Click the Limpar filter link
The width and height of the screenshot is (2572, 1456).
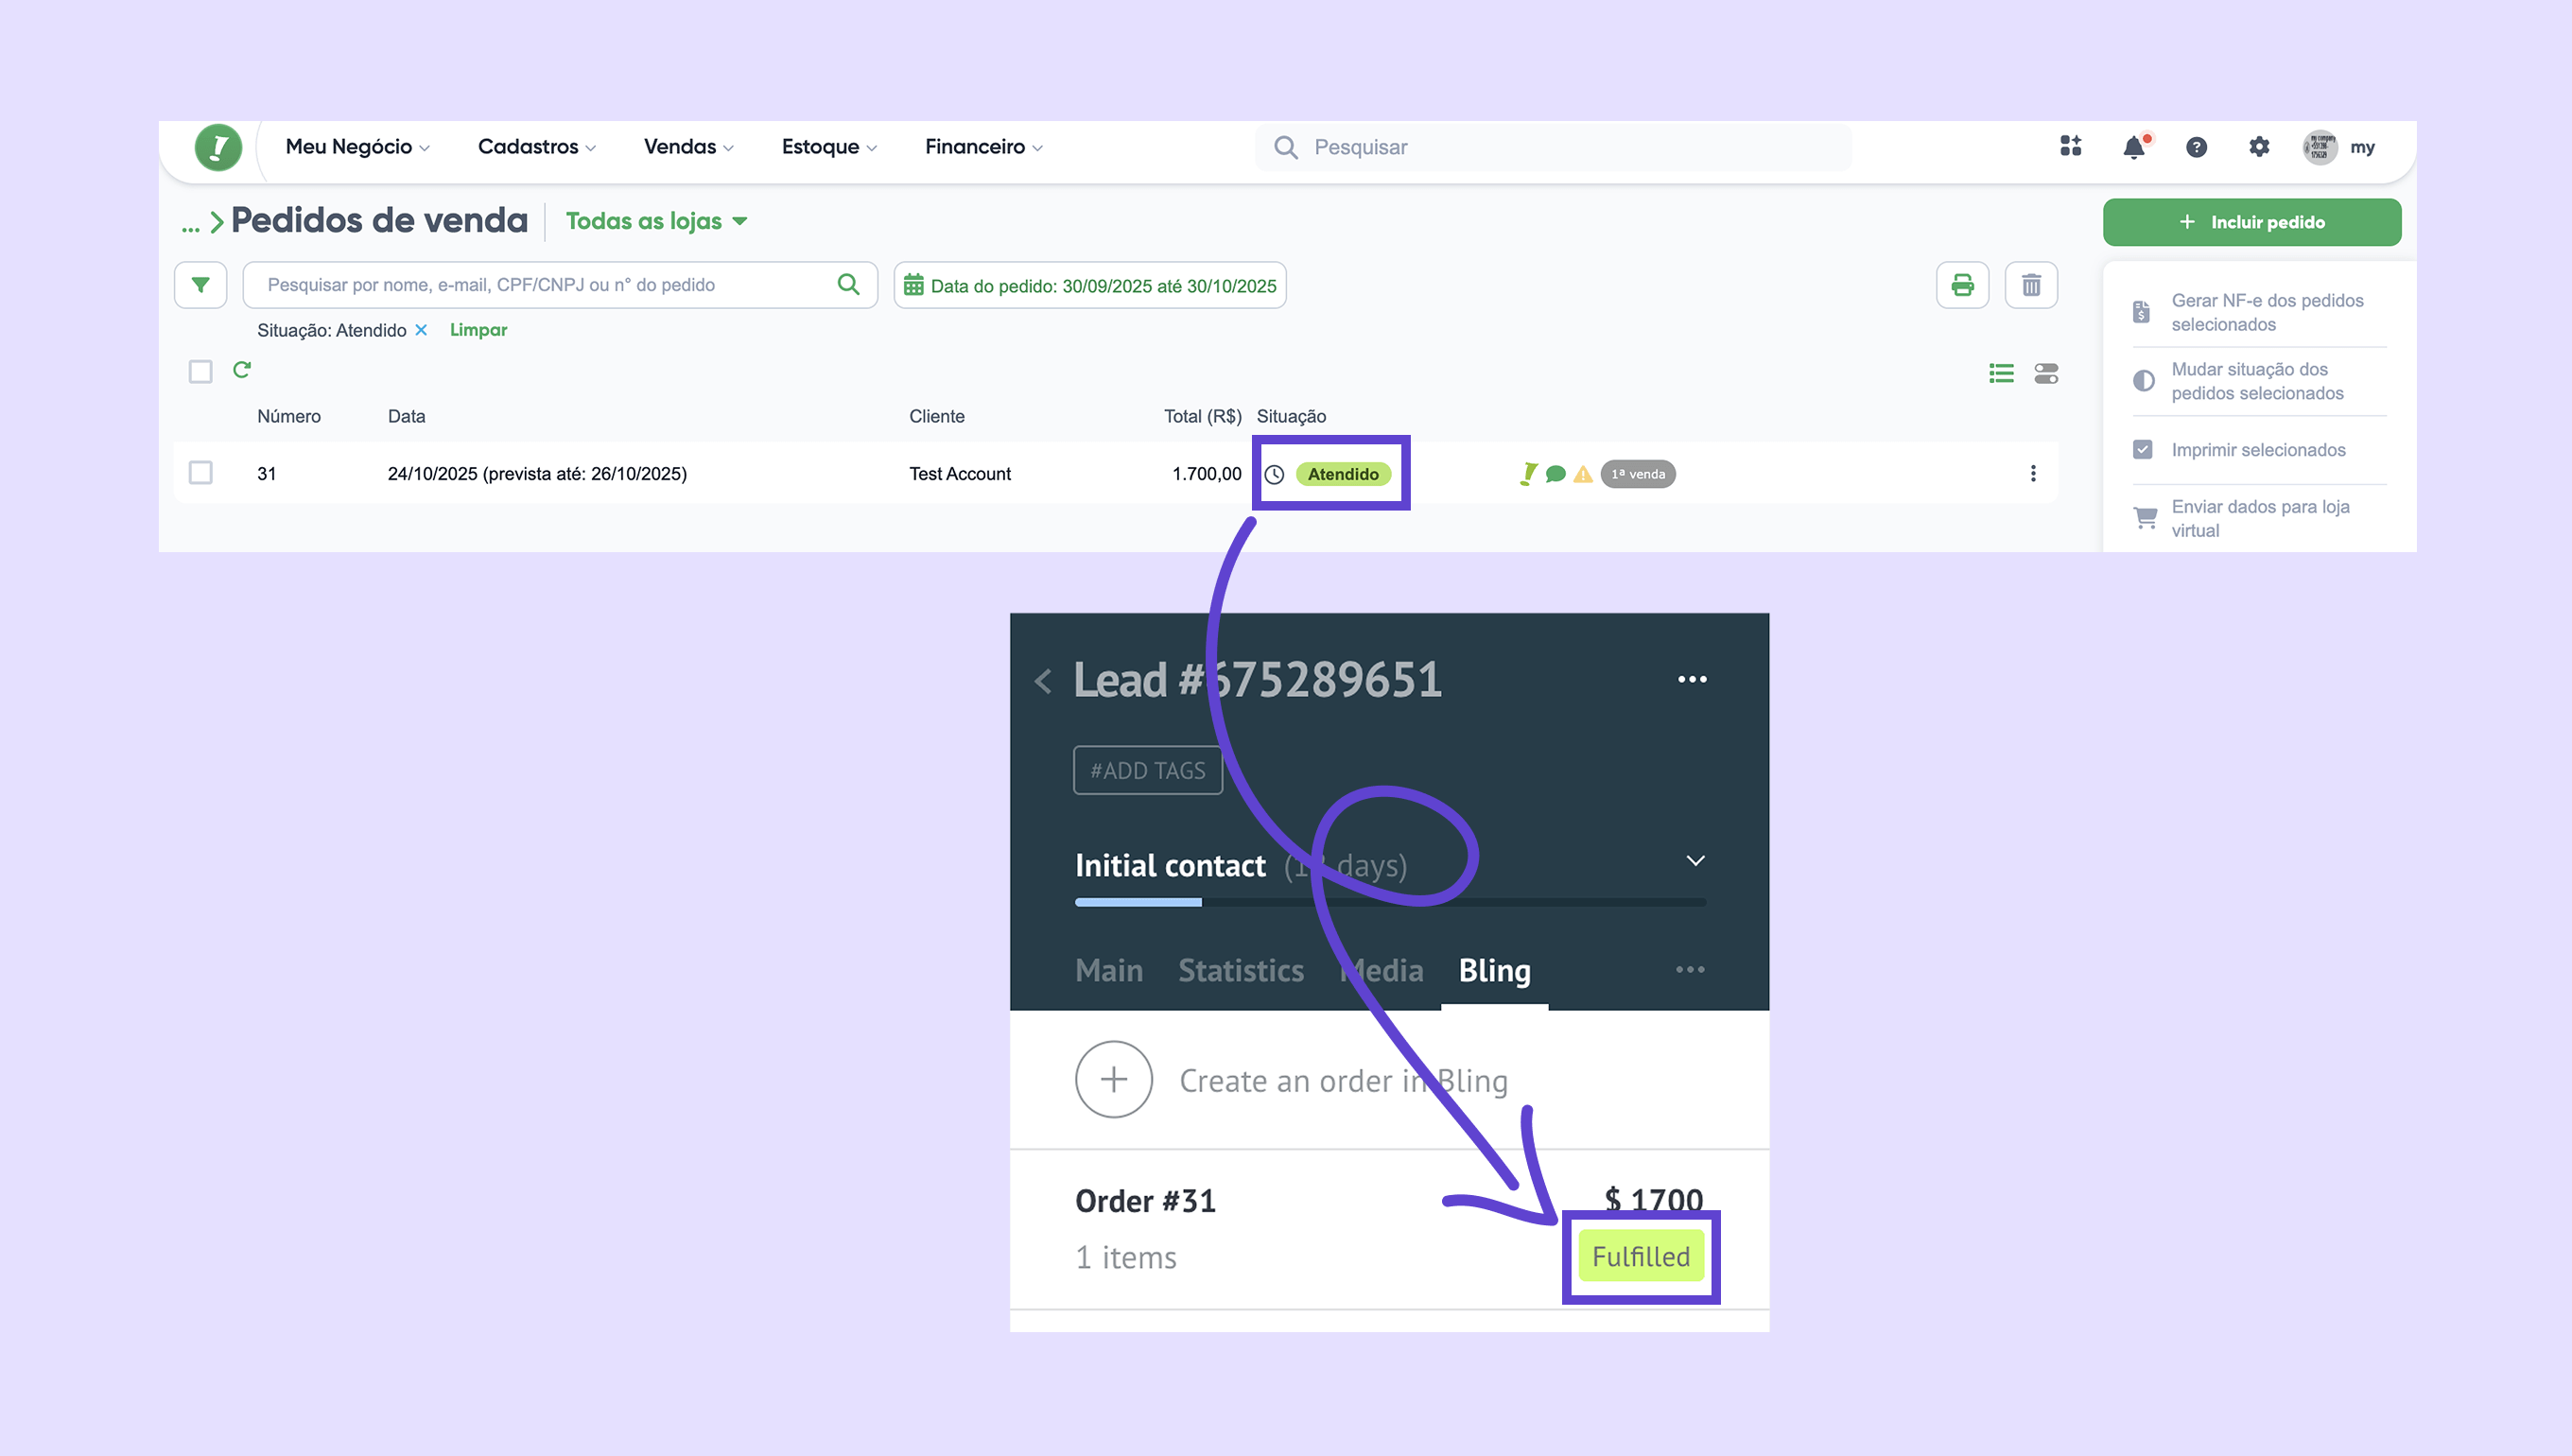(478, 330)
